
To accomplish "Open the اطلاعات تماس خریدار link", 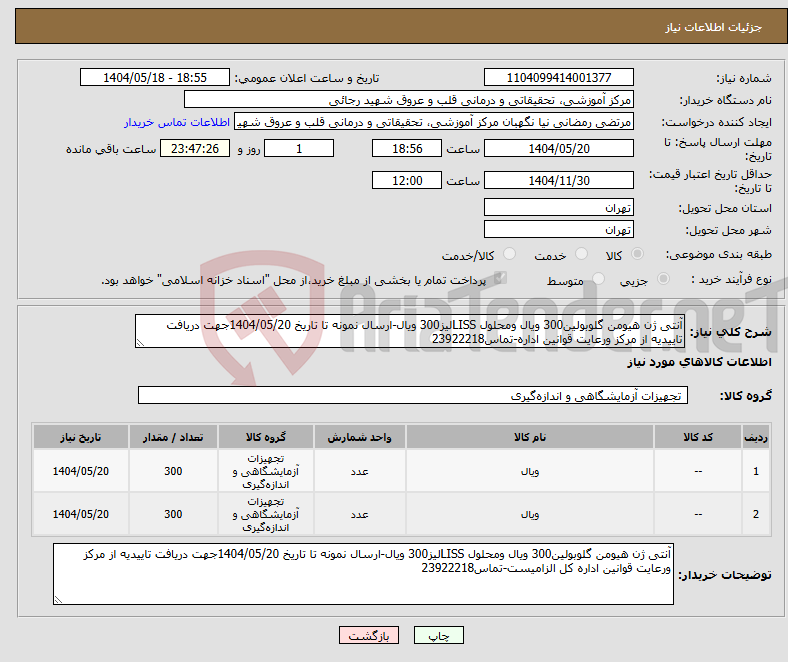I will pos(177,122).
